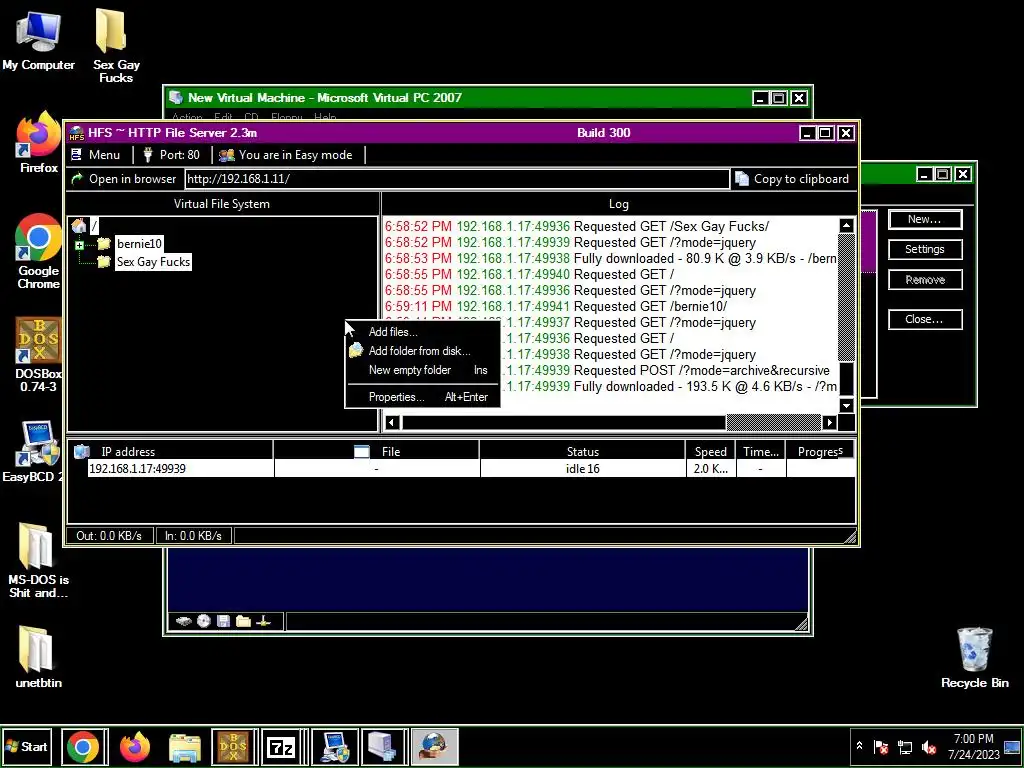Click the server URL address field
1024x768 pixels.
[x=456, y=179]
